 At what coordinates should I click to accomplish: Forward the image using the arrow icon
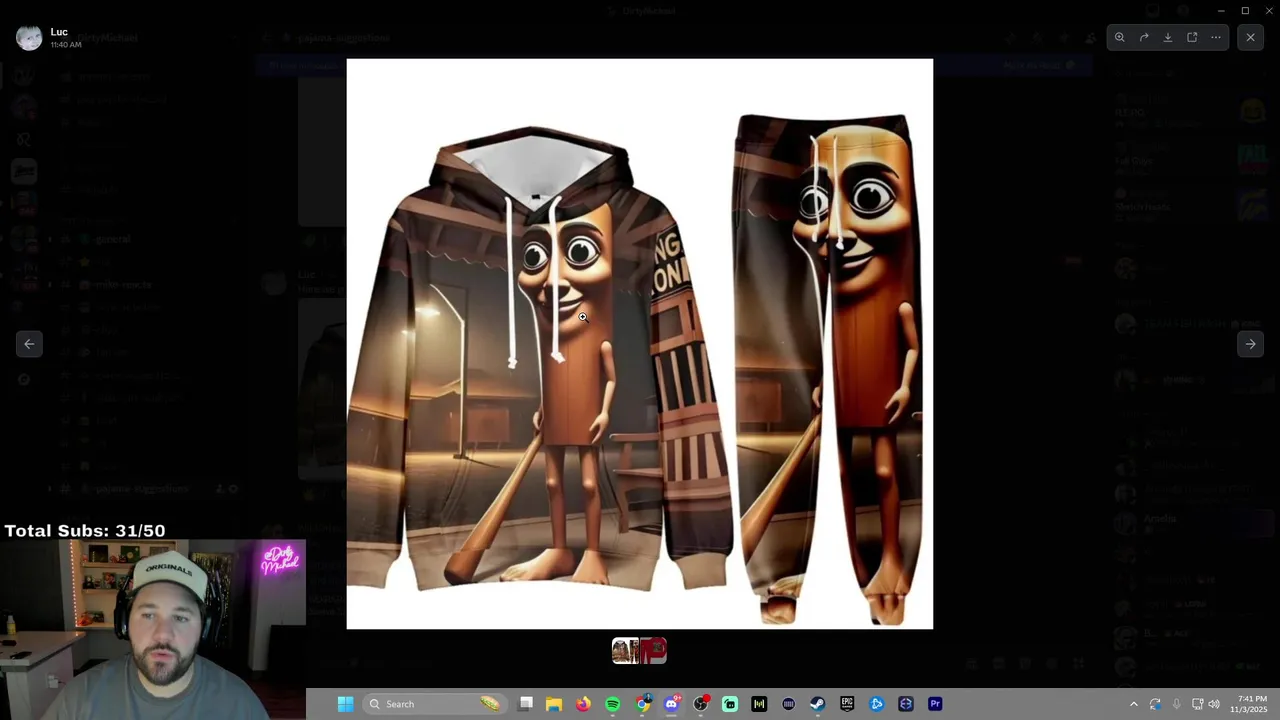click(x=1144, y=37)
